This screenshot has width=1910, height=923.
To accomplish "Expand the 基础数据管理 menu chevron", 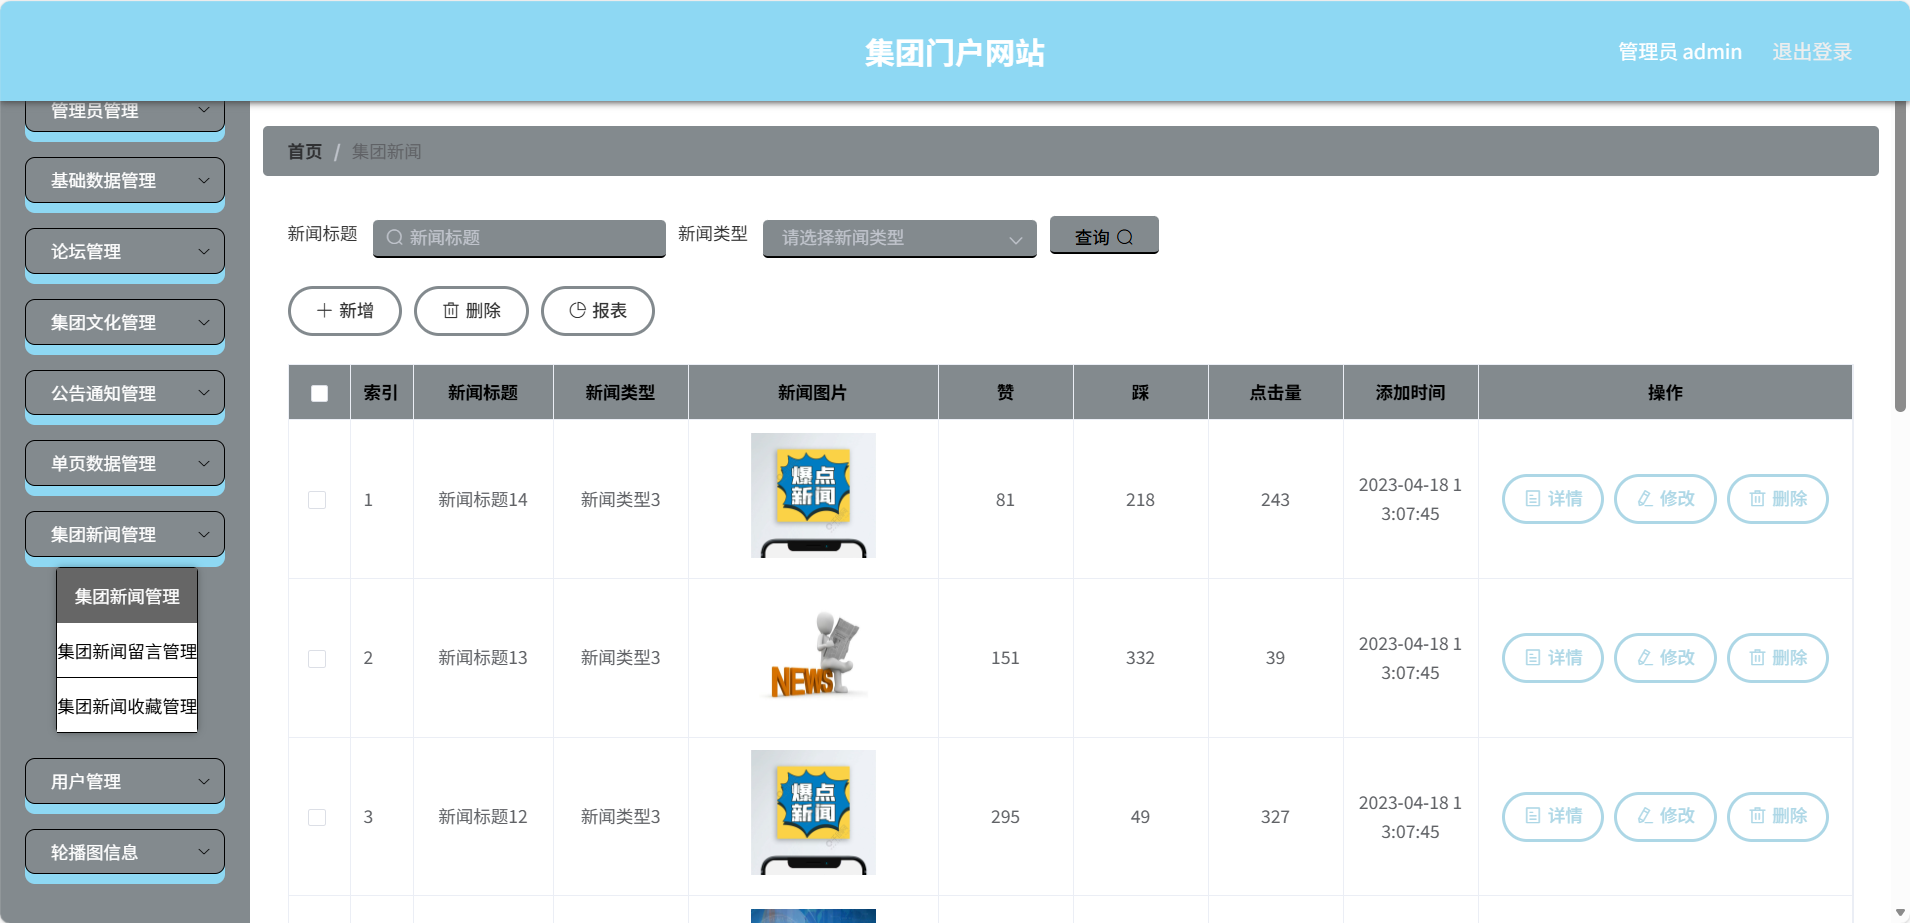I will pyautogui.click(x=204, y=181).
